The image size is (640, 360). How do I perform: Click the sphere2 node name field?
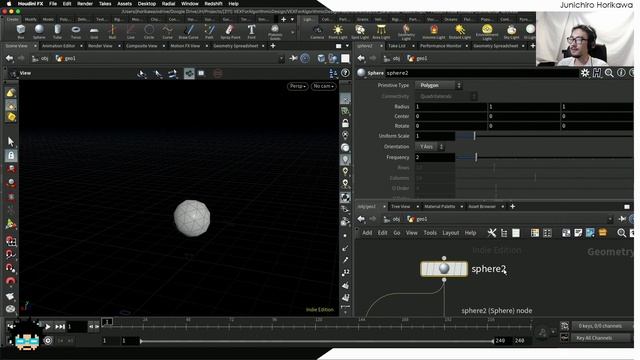[x=482, y=73]
